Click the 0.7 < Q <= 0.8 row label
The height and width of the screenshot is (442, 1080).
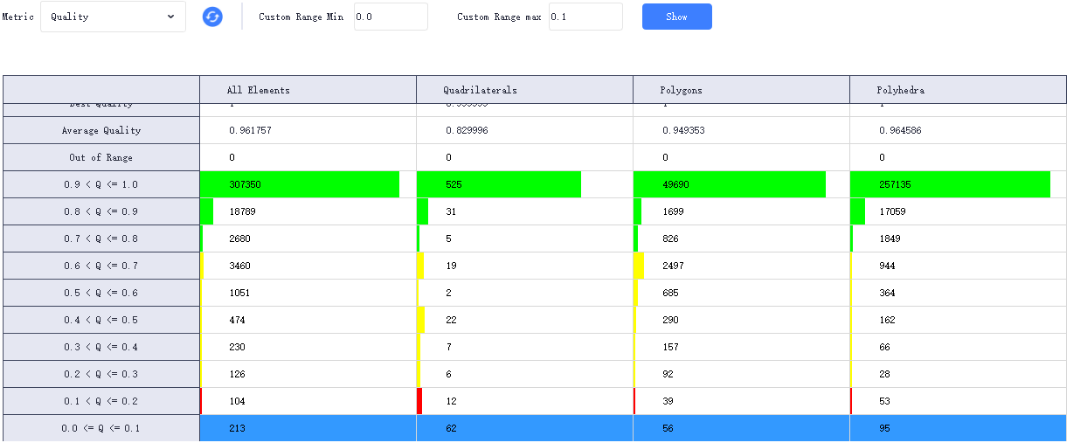(x=101, y=238)
